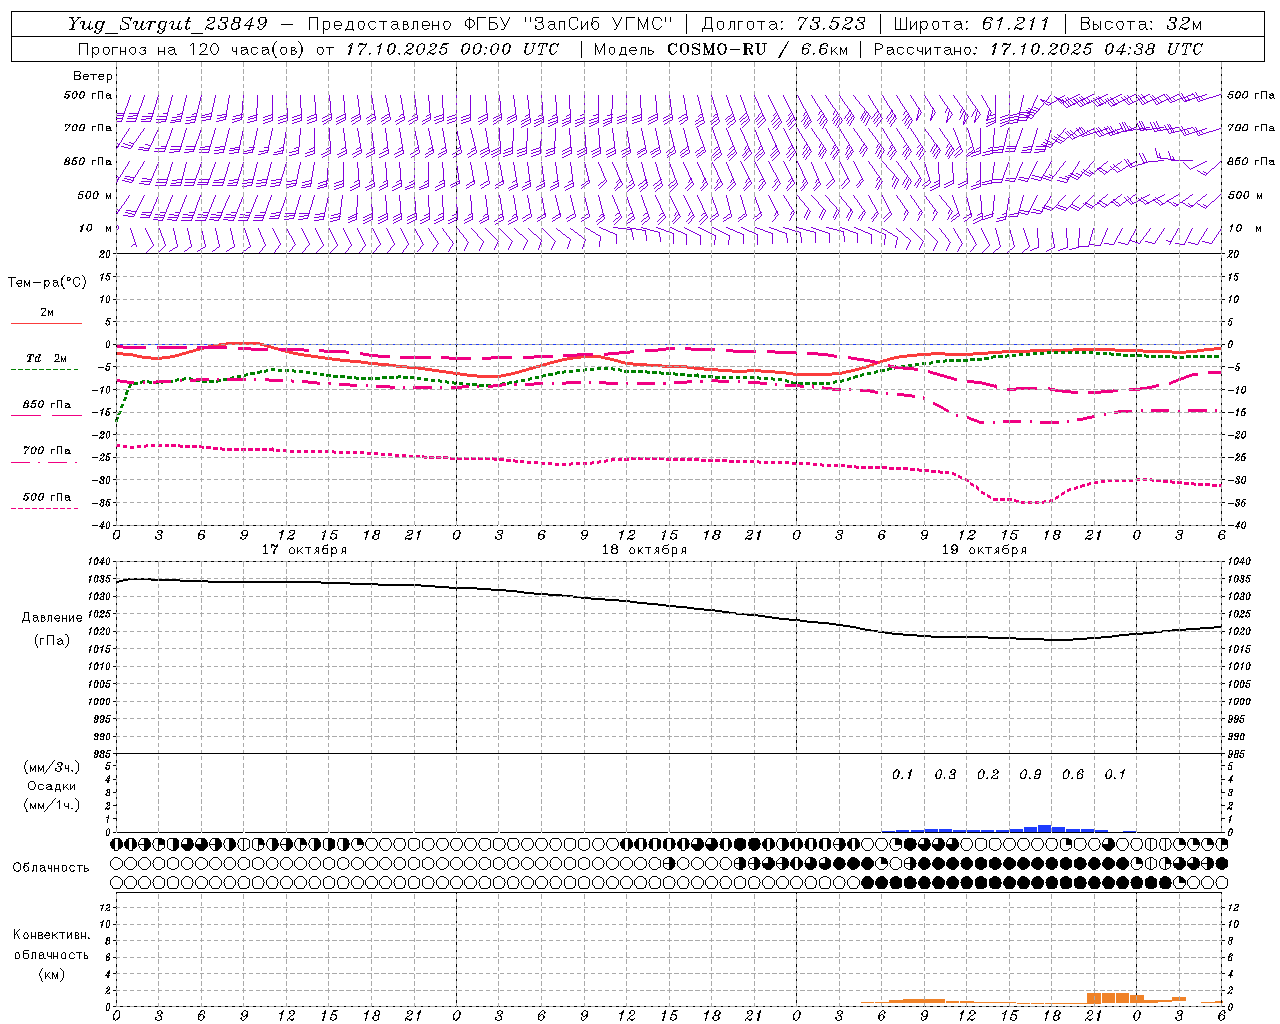Click the '0.9' precipitation amount value

[1030, 775]
